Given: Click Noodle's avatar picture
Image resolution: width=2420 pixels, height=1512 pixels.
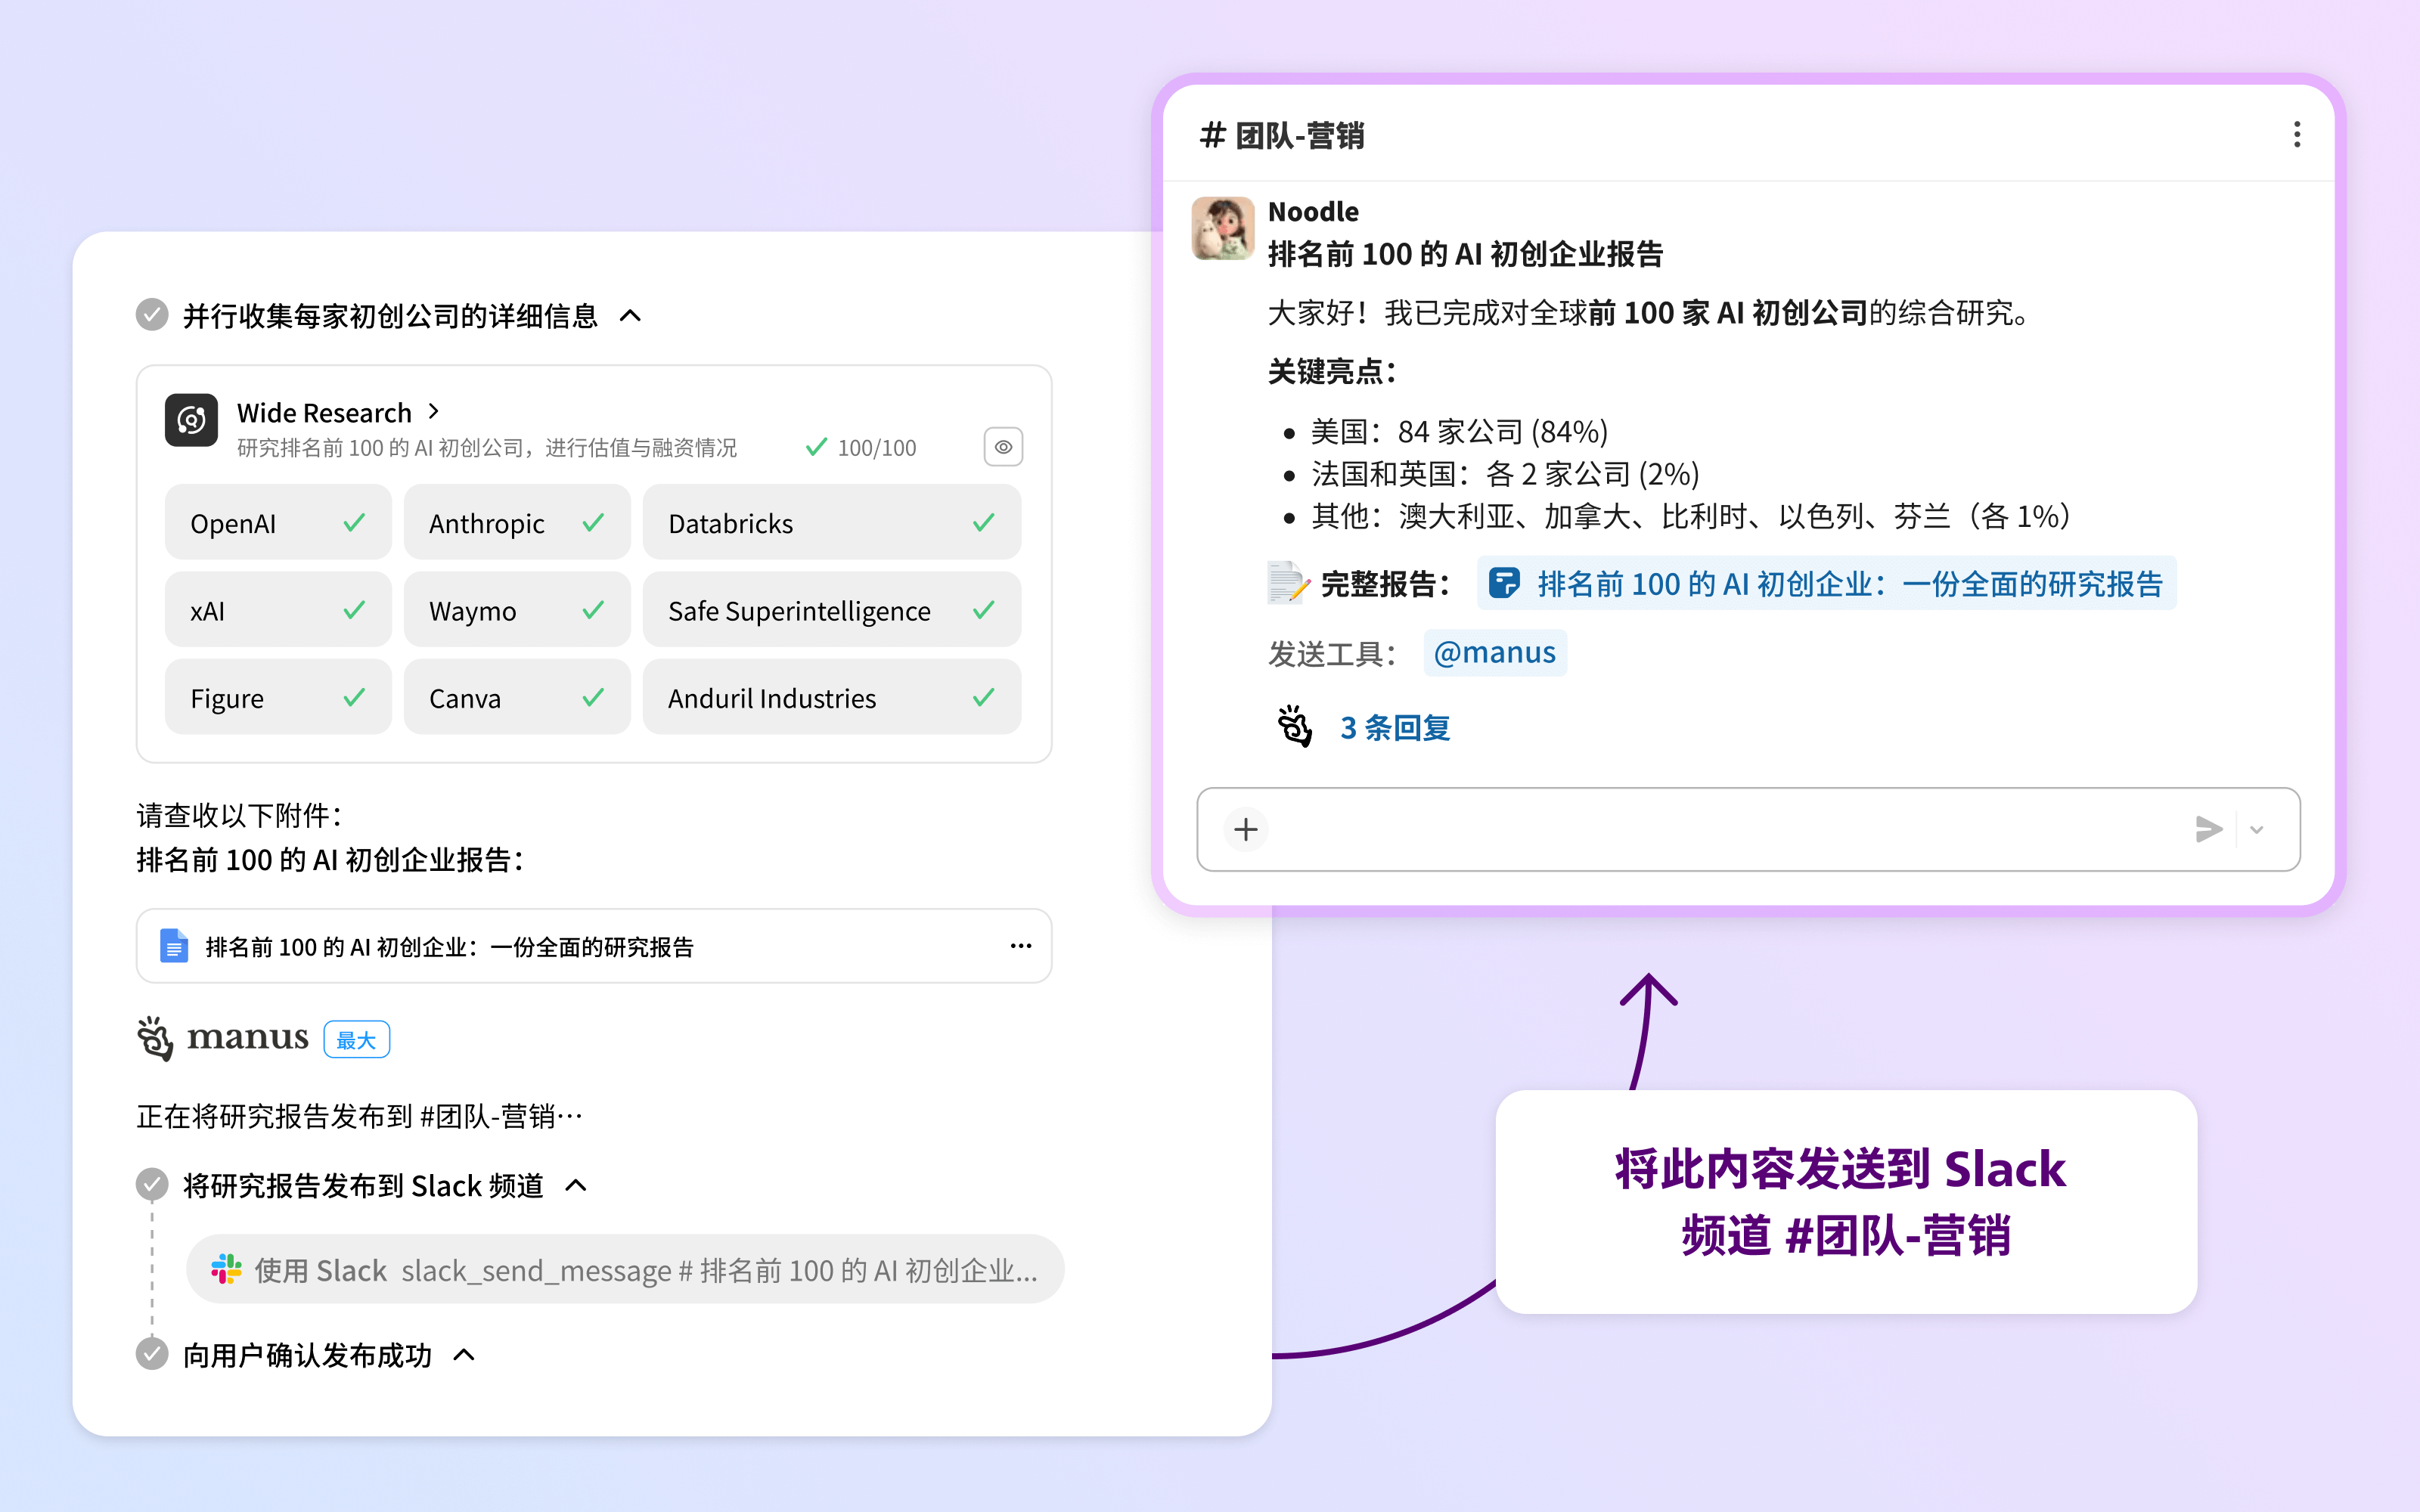Looking at the screenshot, I should (1222, 228).
